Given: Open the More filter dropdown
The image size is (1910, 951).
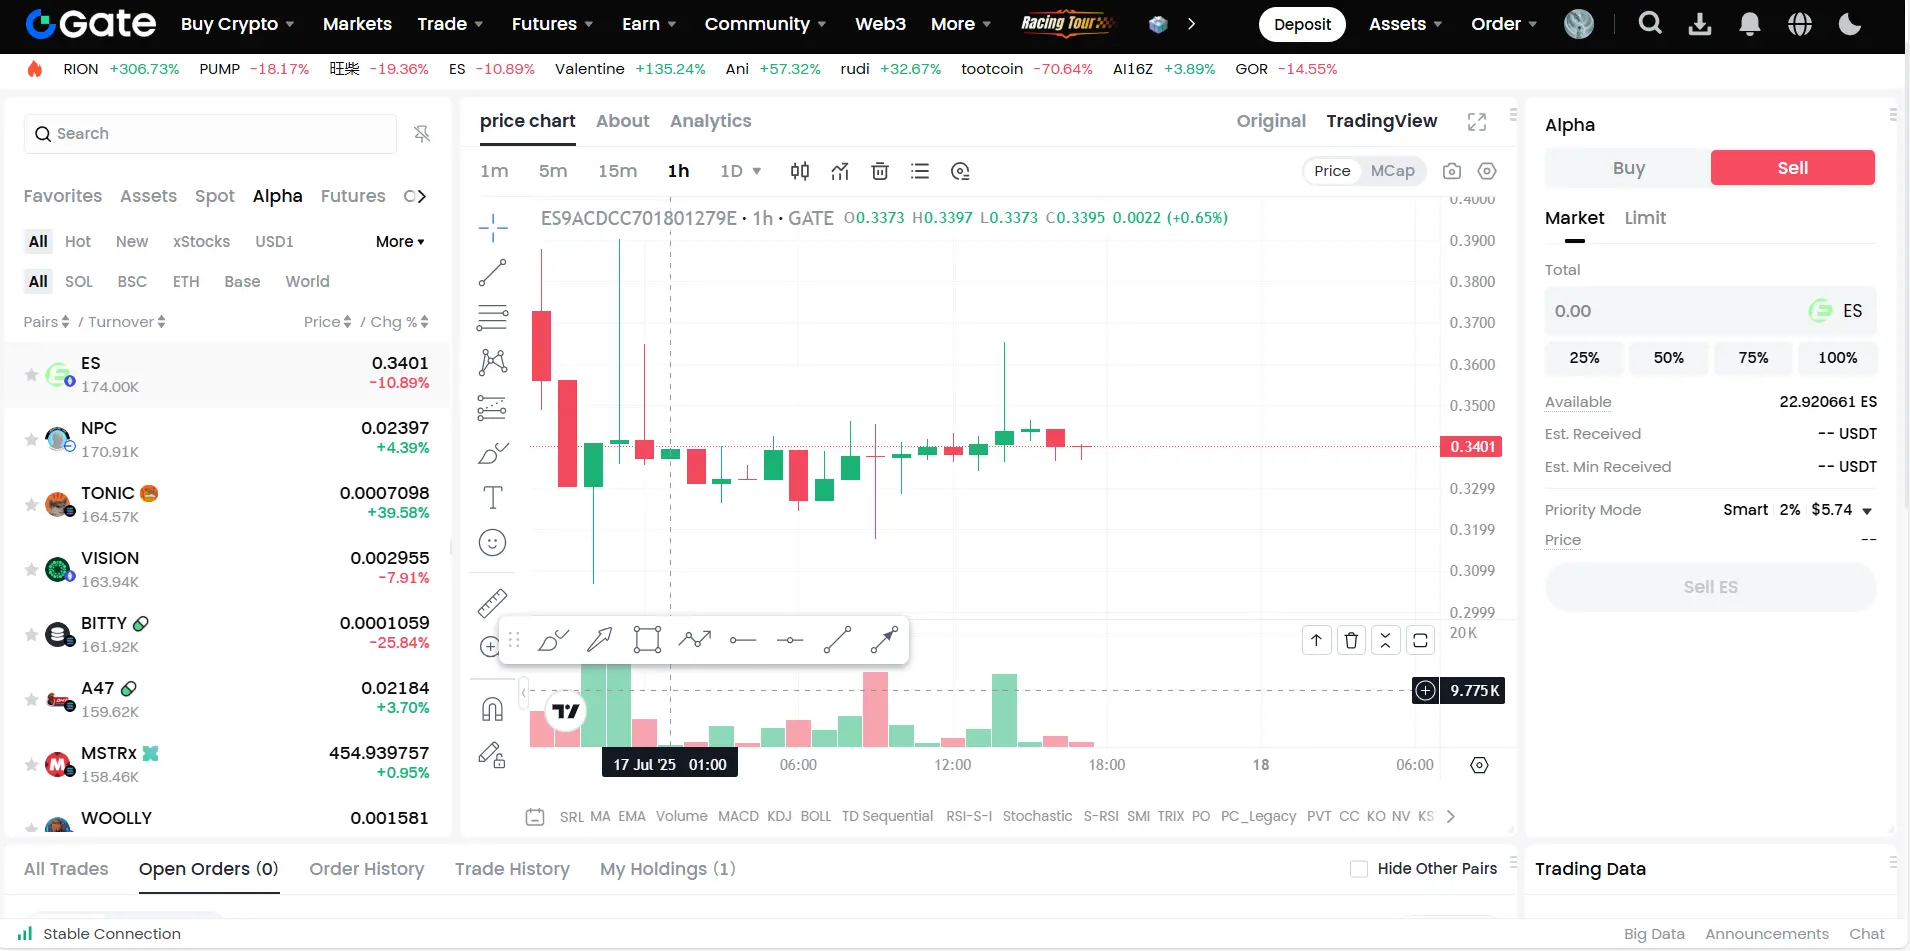Looking at the screenshot, I should pyautogui.click(x=400, y=241).
